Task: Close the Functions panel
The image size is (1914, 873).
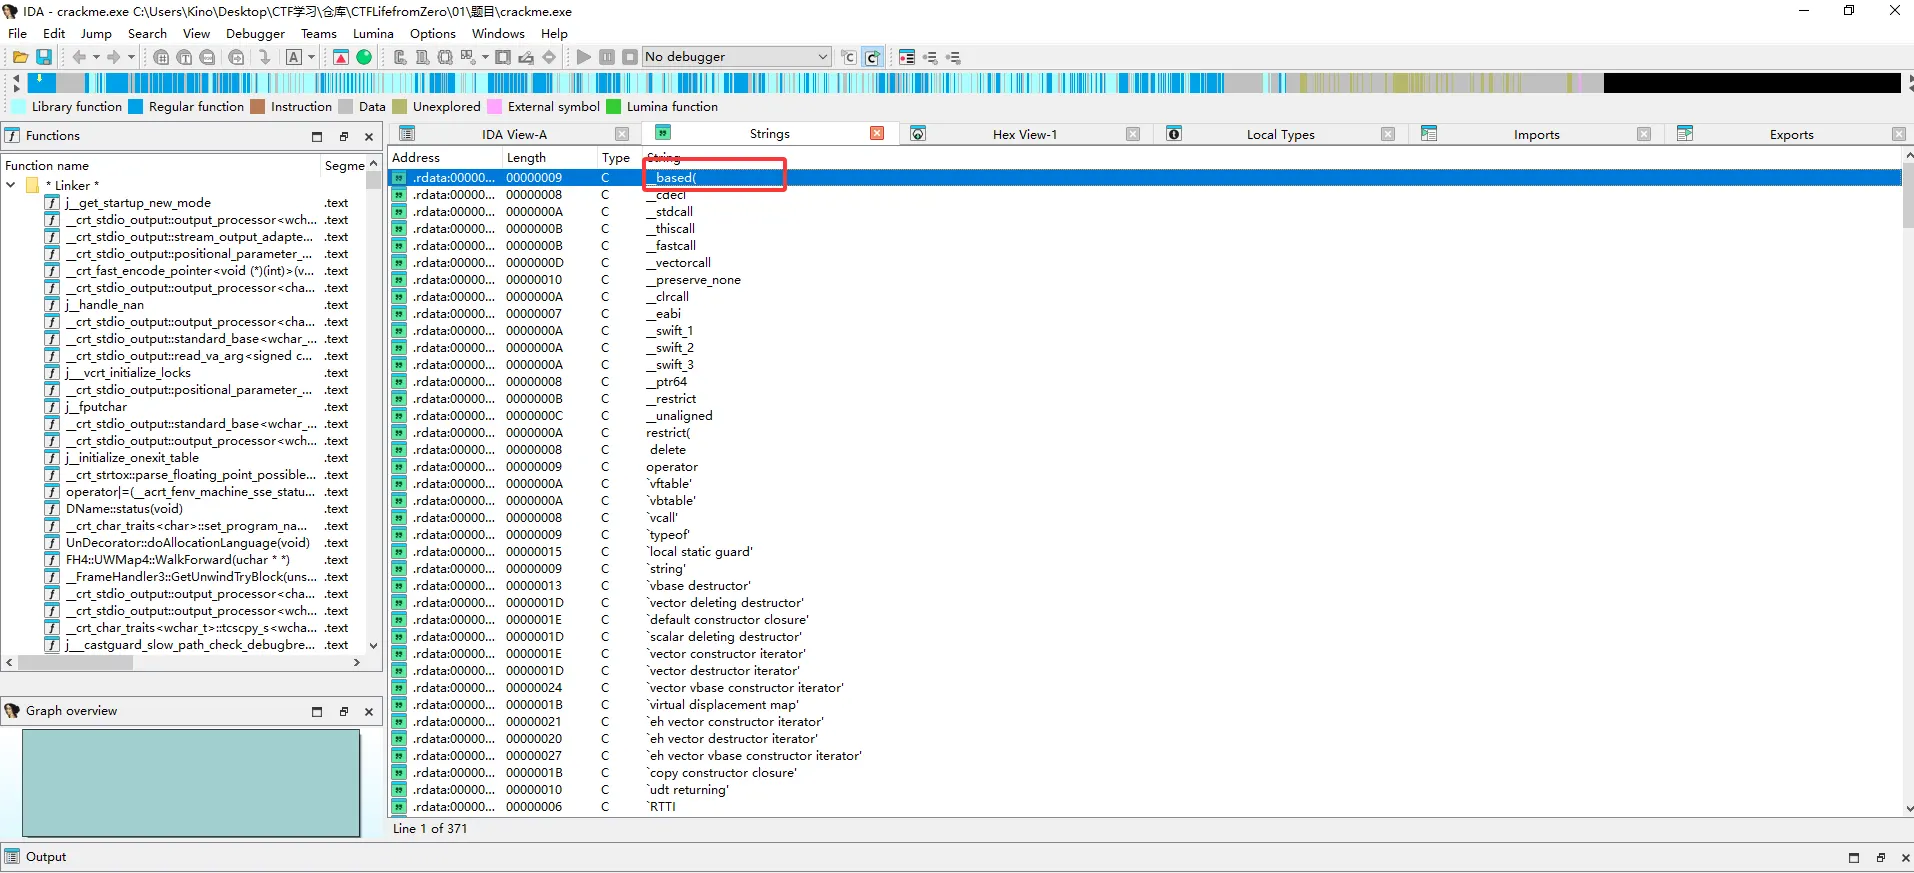Action: pyautogui.click(x=369, y=136)
